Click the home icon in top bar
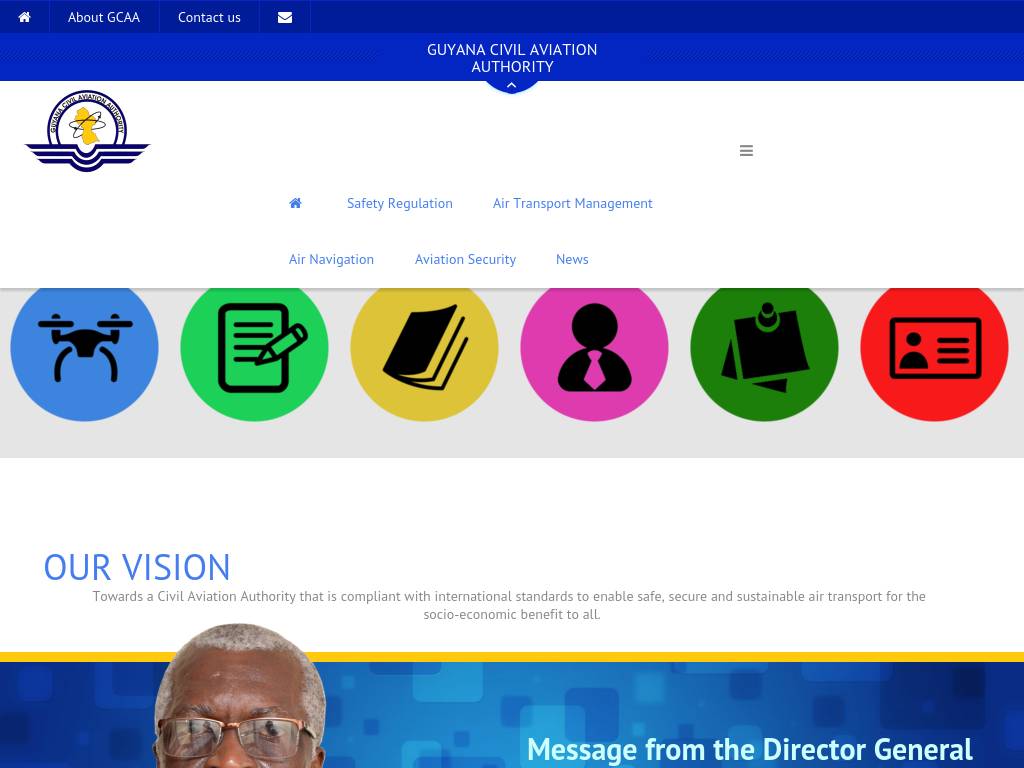Image resolution: width=1024 pixels, height=768 pixels. pyautogui.click(x=24, y=17)
